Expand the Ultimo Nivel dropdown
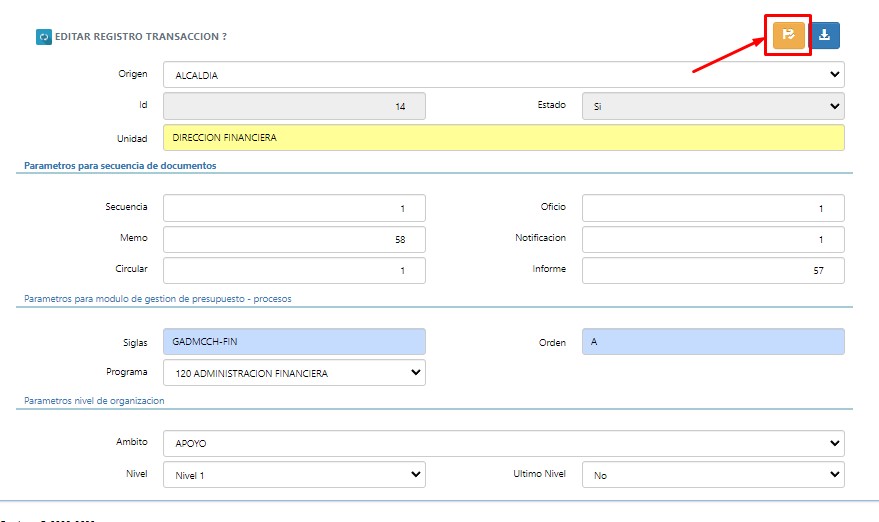 712,475
